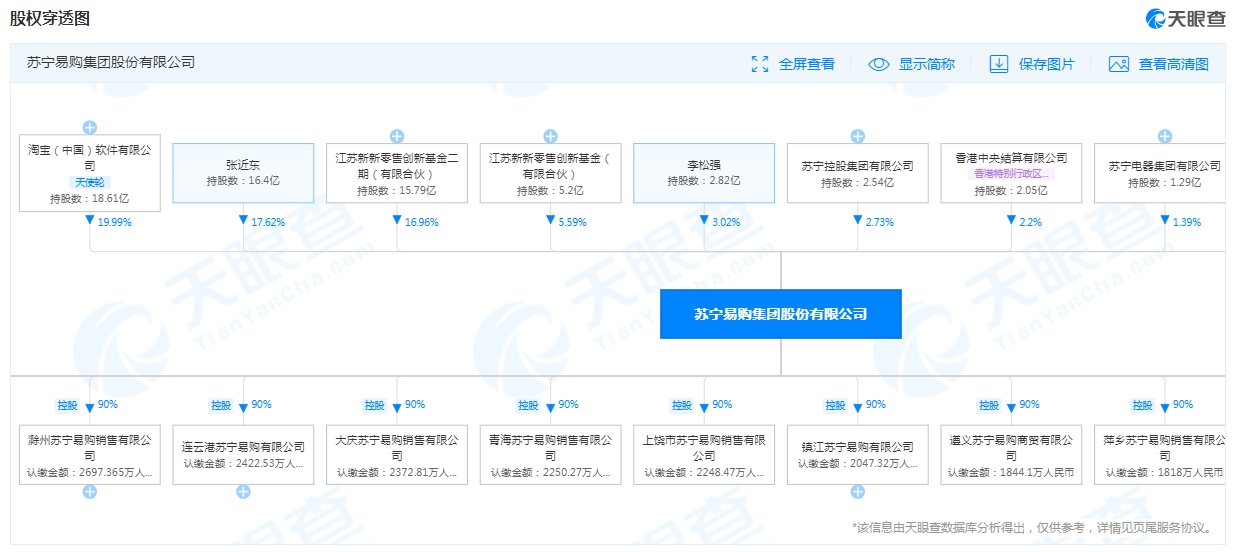Image resolution: width=1237 pixels, height=552 pixels.
Task: Select the 香港中央结算有限公司 card
Action: [1011, 173]
